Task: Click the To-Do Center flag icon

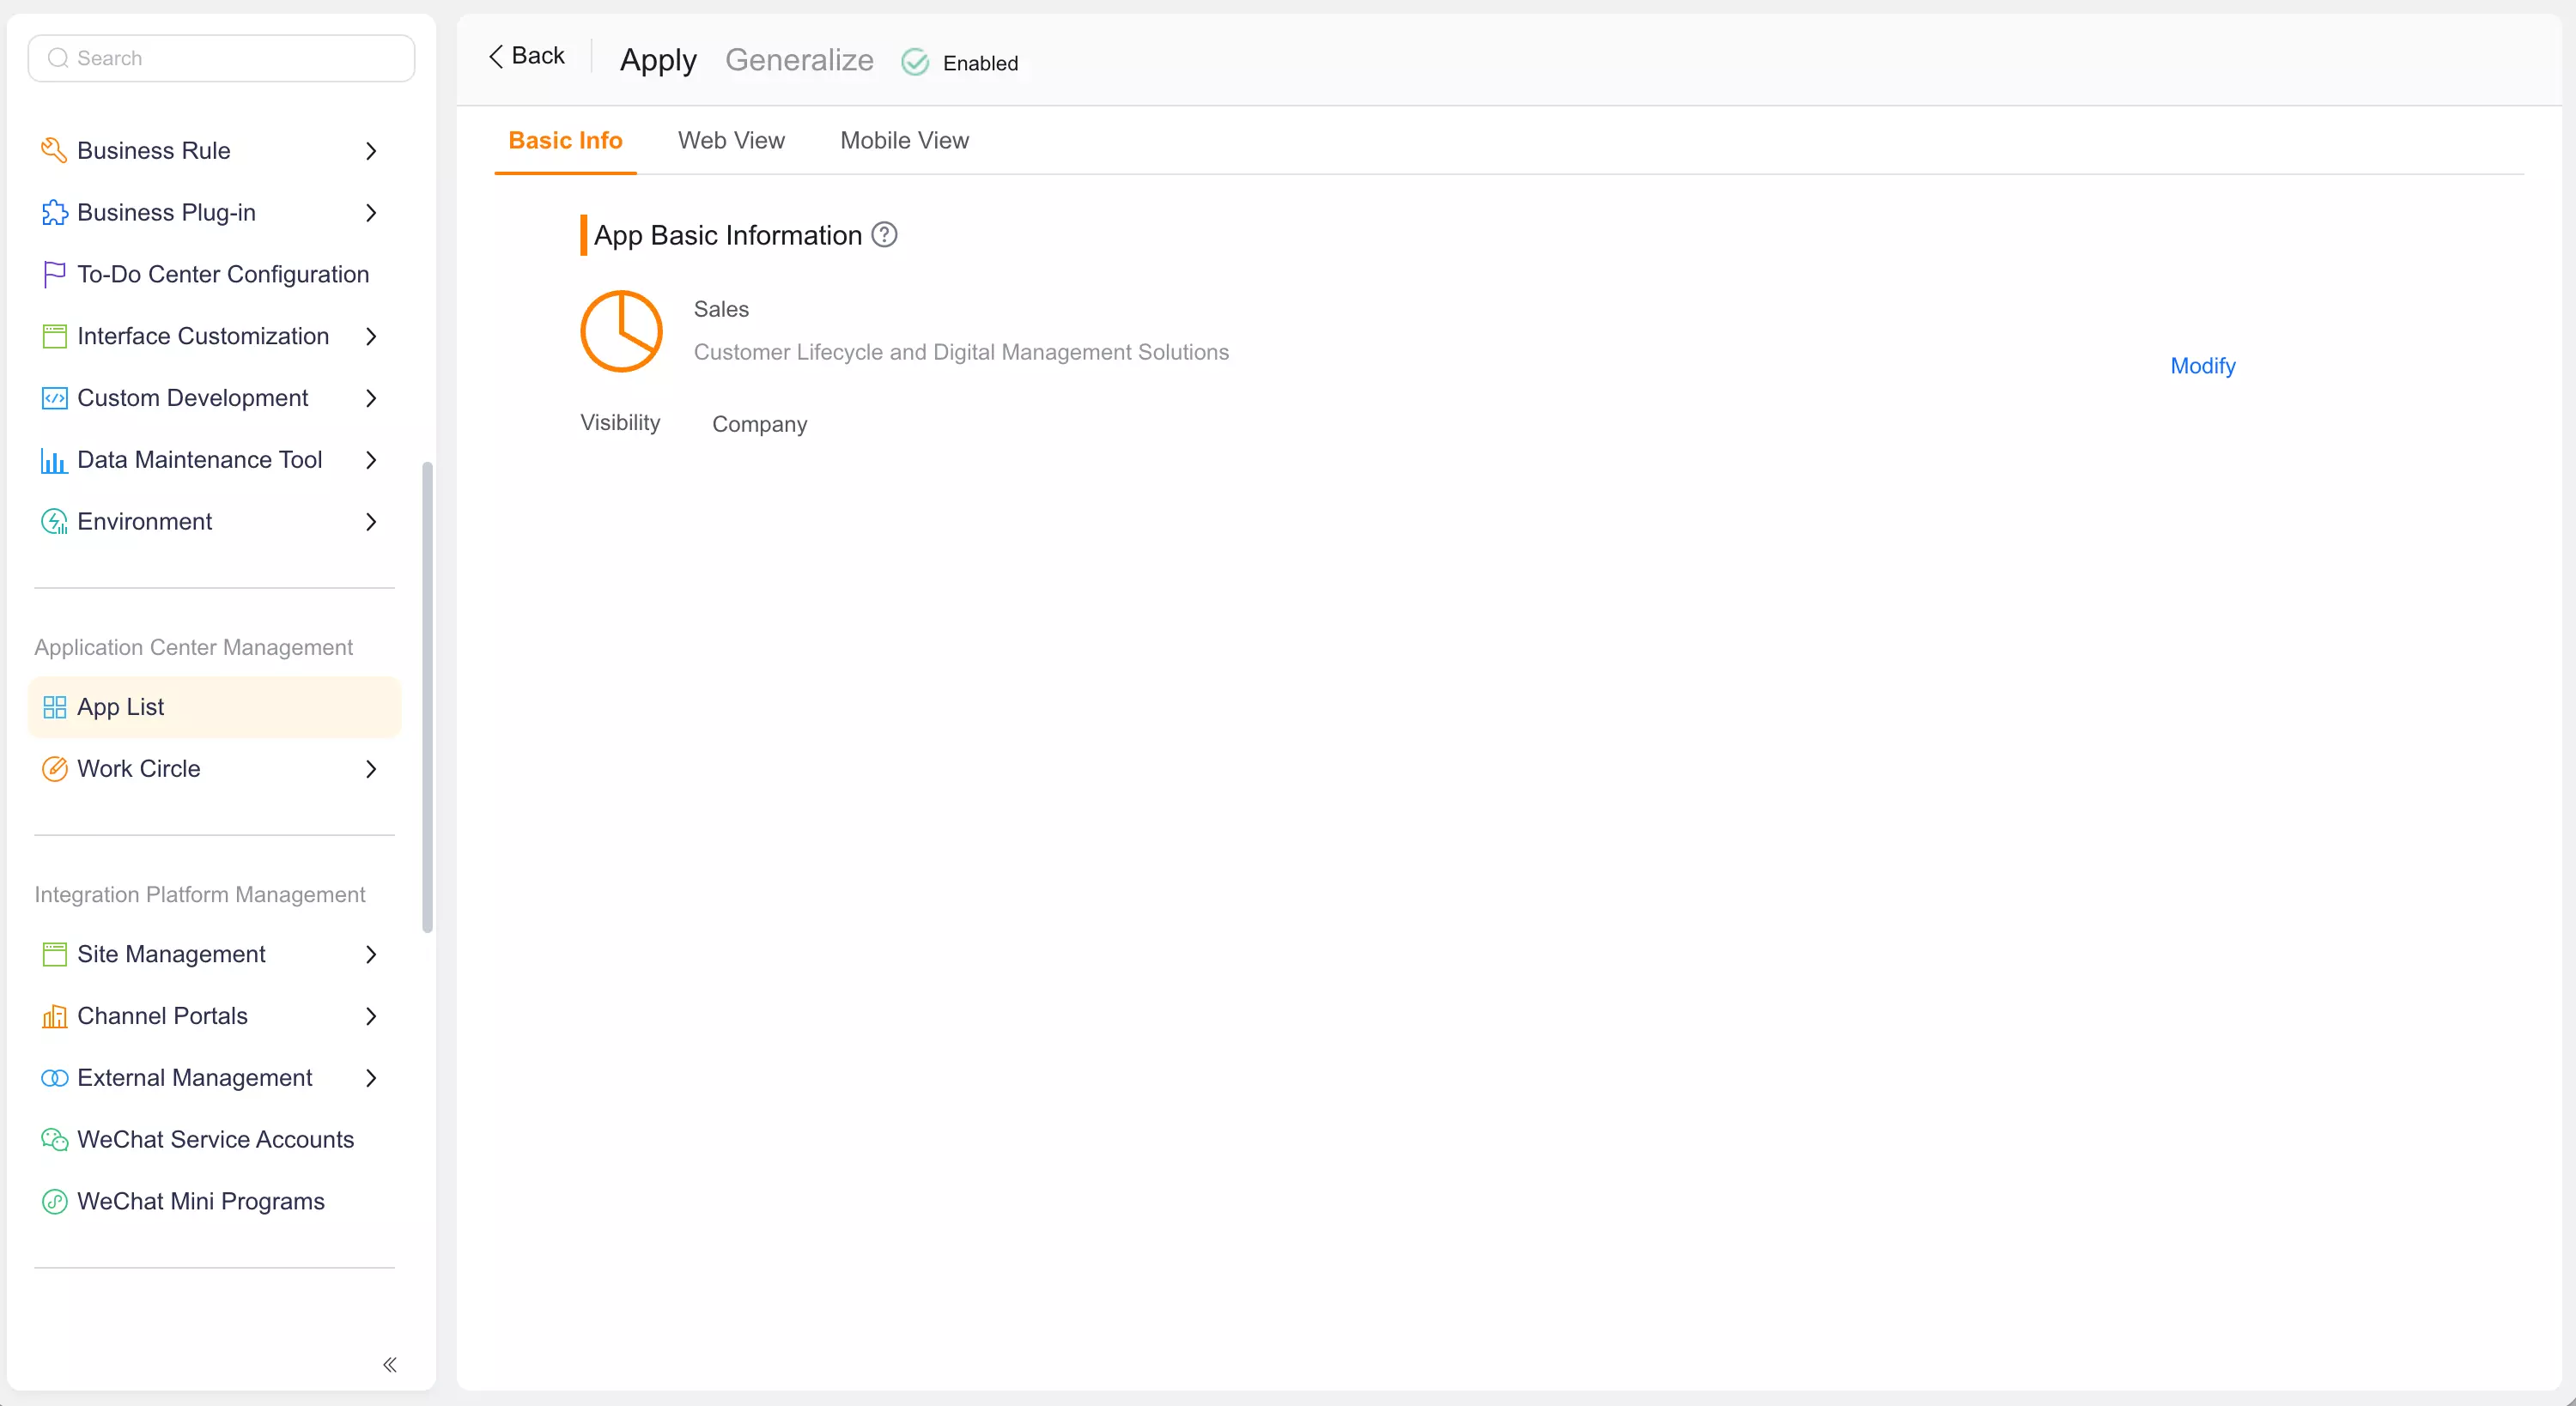Action: [54, 274]
